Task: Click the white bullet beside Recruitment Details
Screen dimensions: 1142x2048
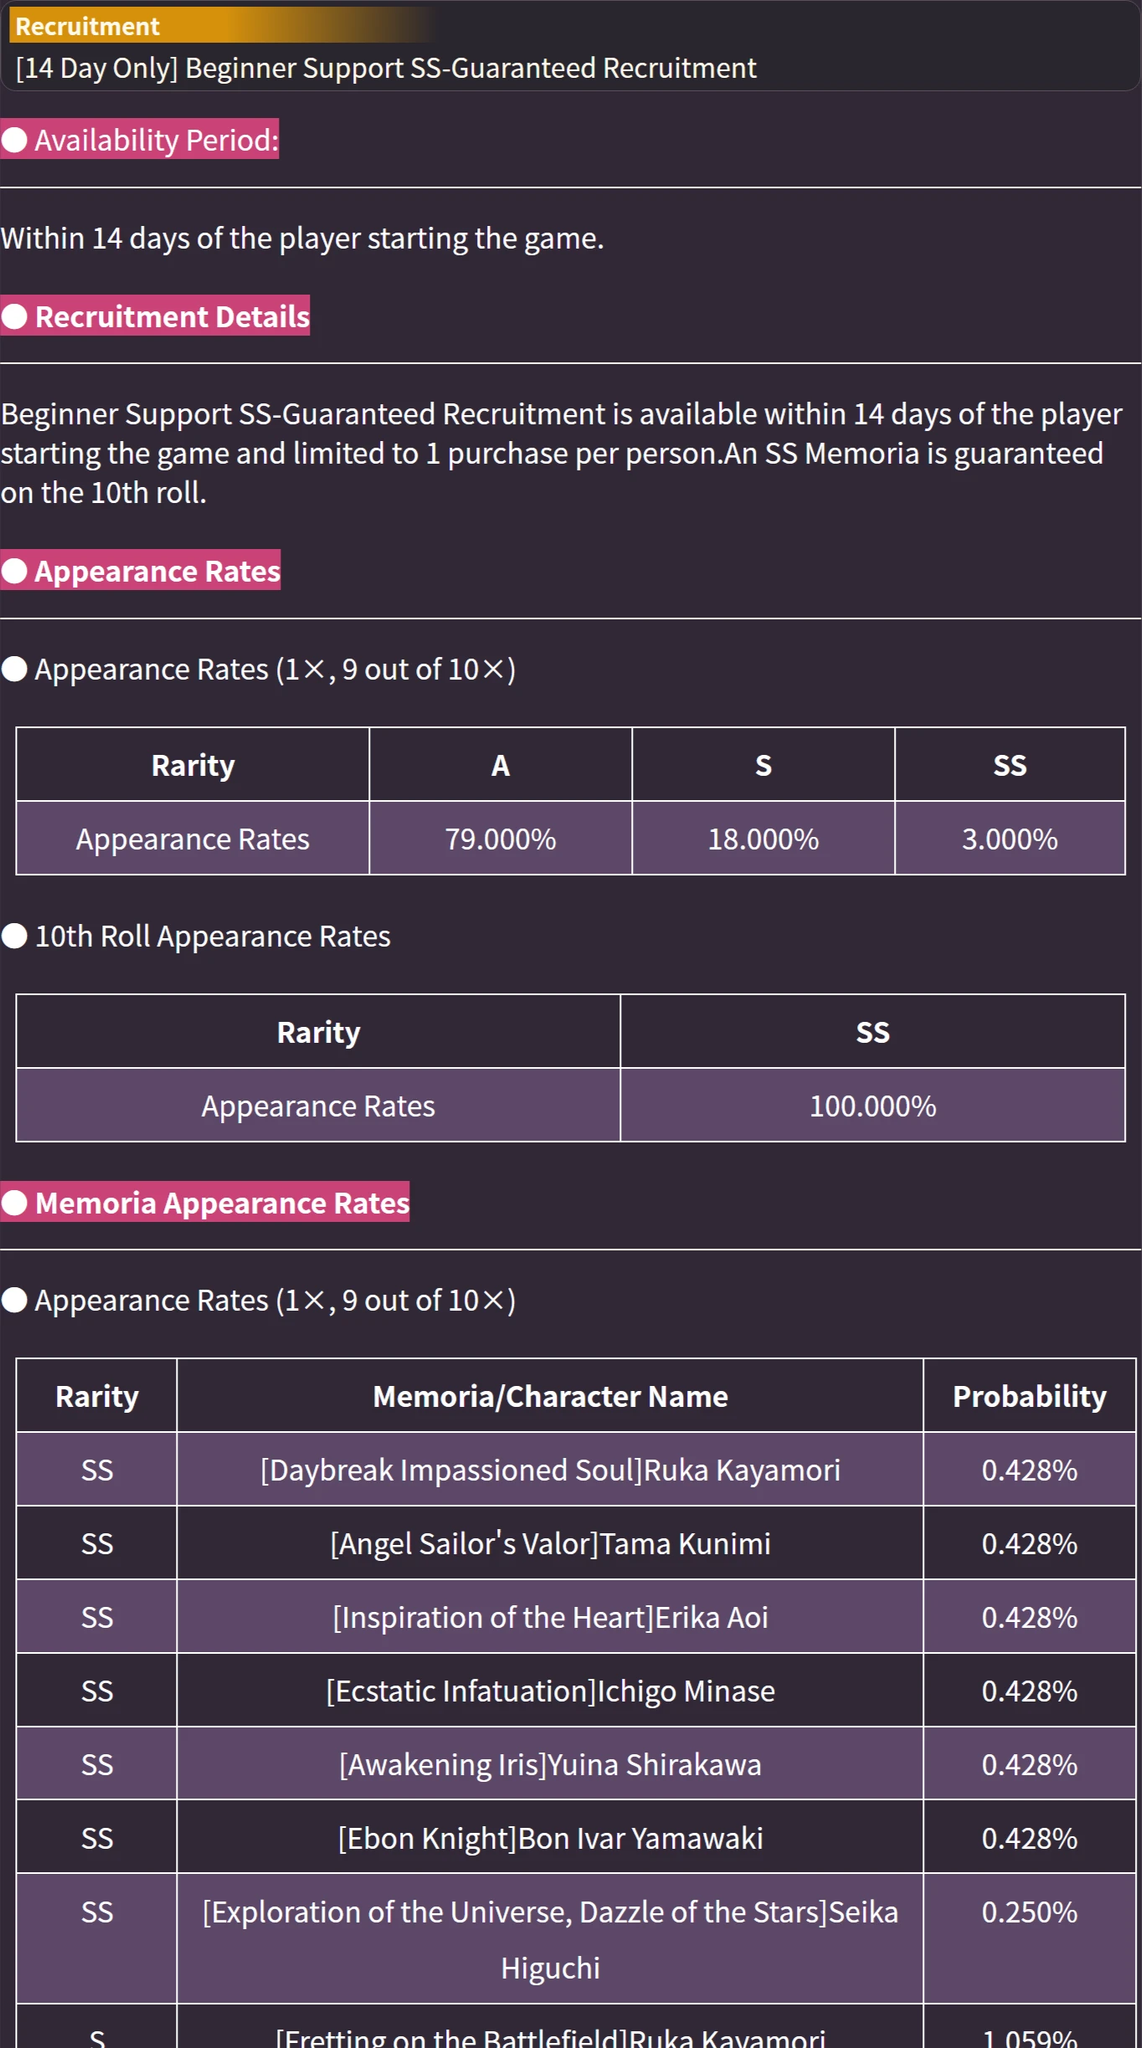Action: (15, 316)
